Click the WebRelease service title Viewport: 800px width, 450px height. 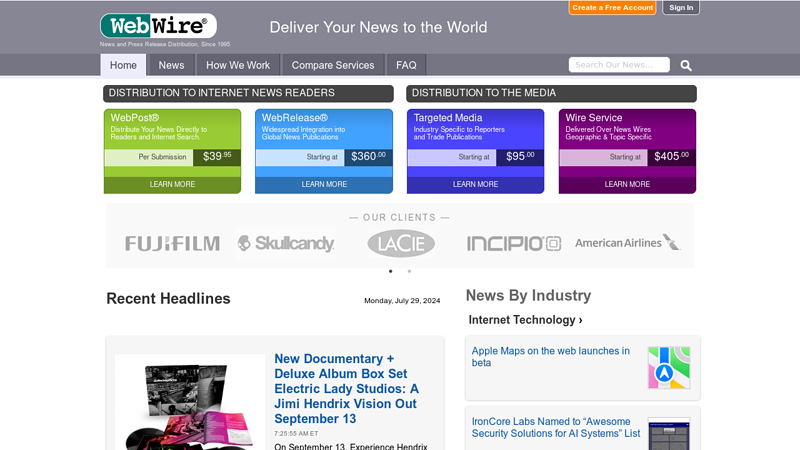[x=294, y=118]
